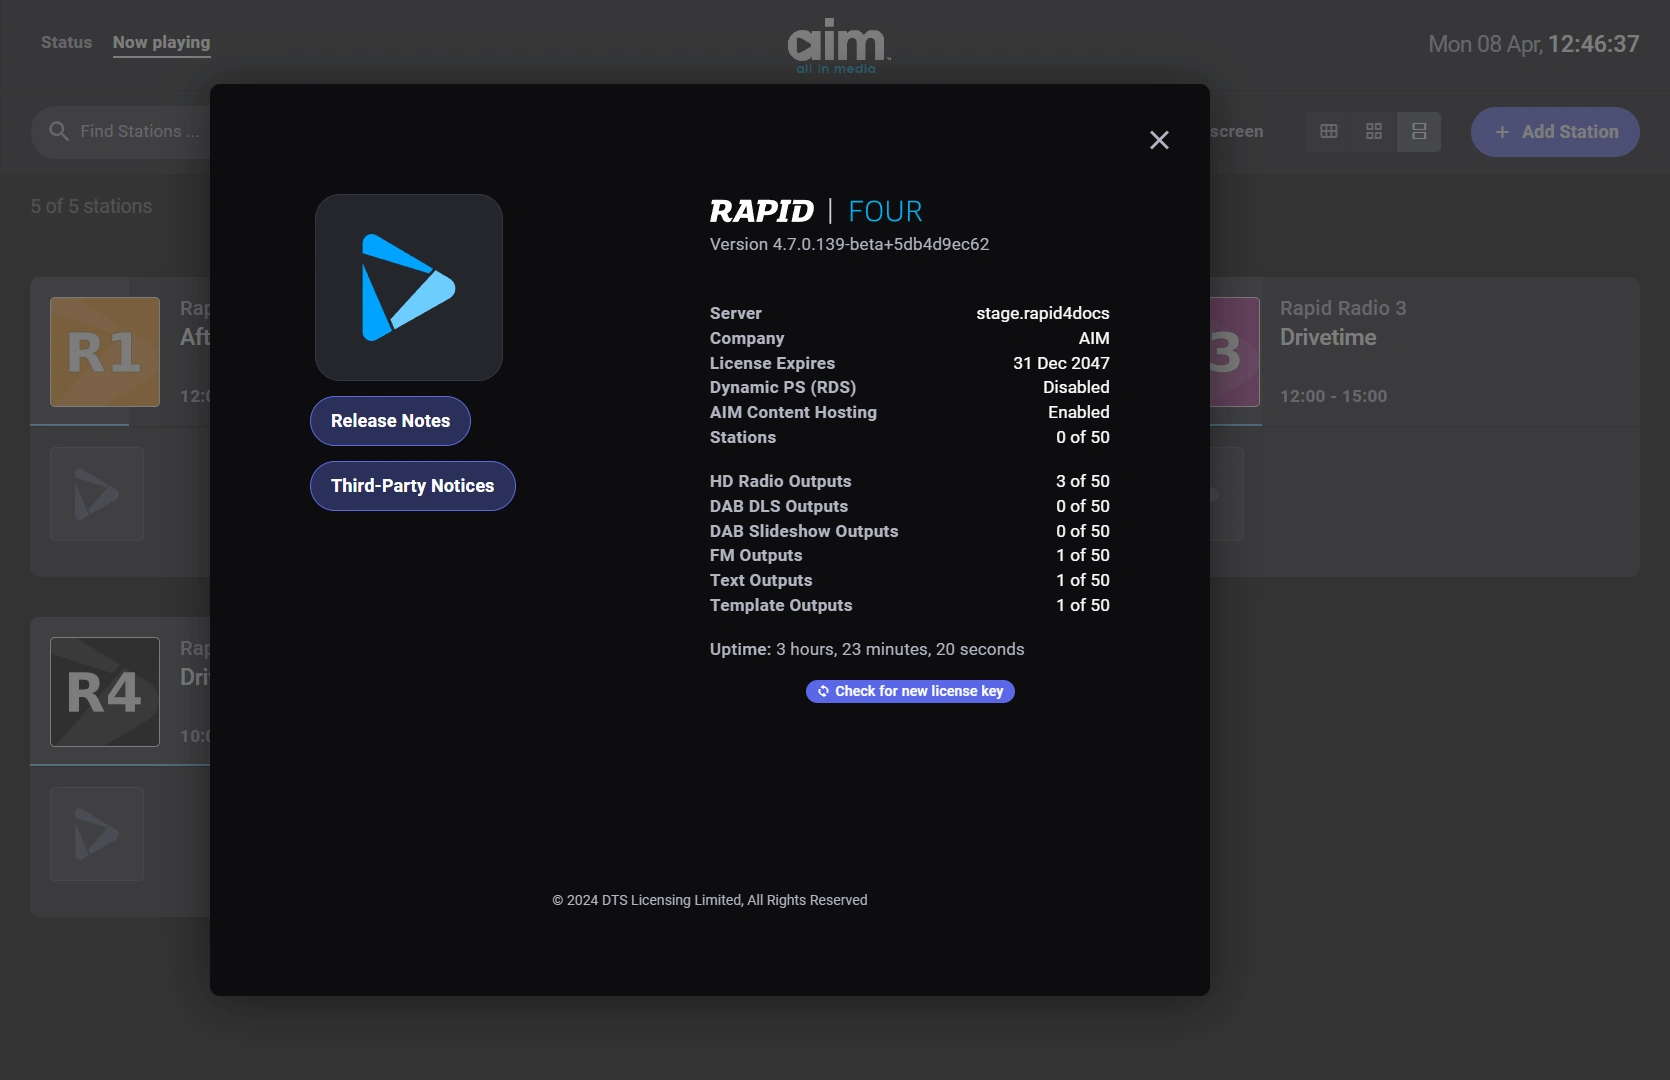Open Rapid Radio 3 station title

point(1343,308)
